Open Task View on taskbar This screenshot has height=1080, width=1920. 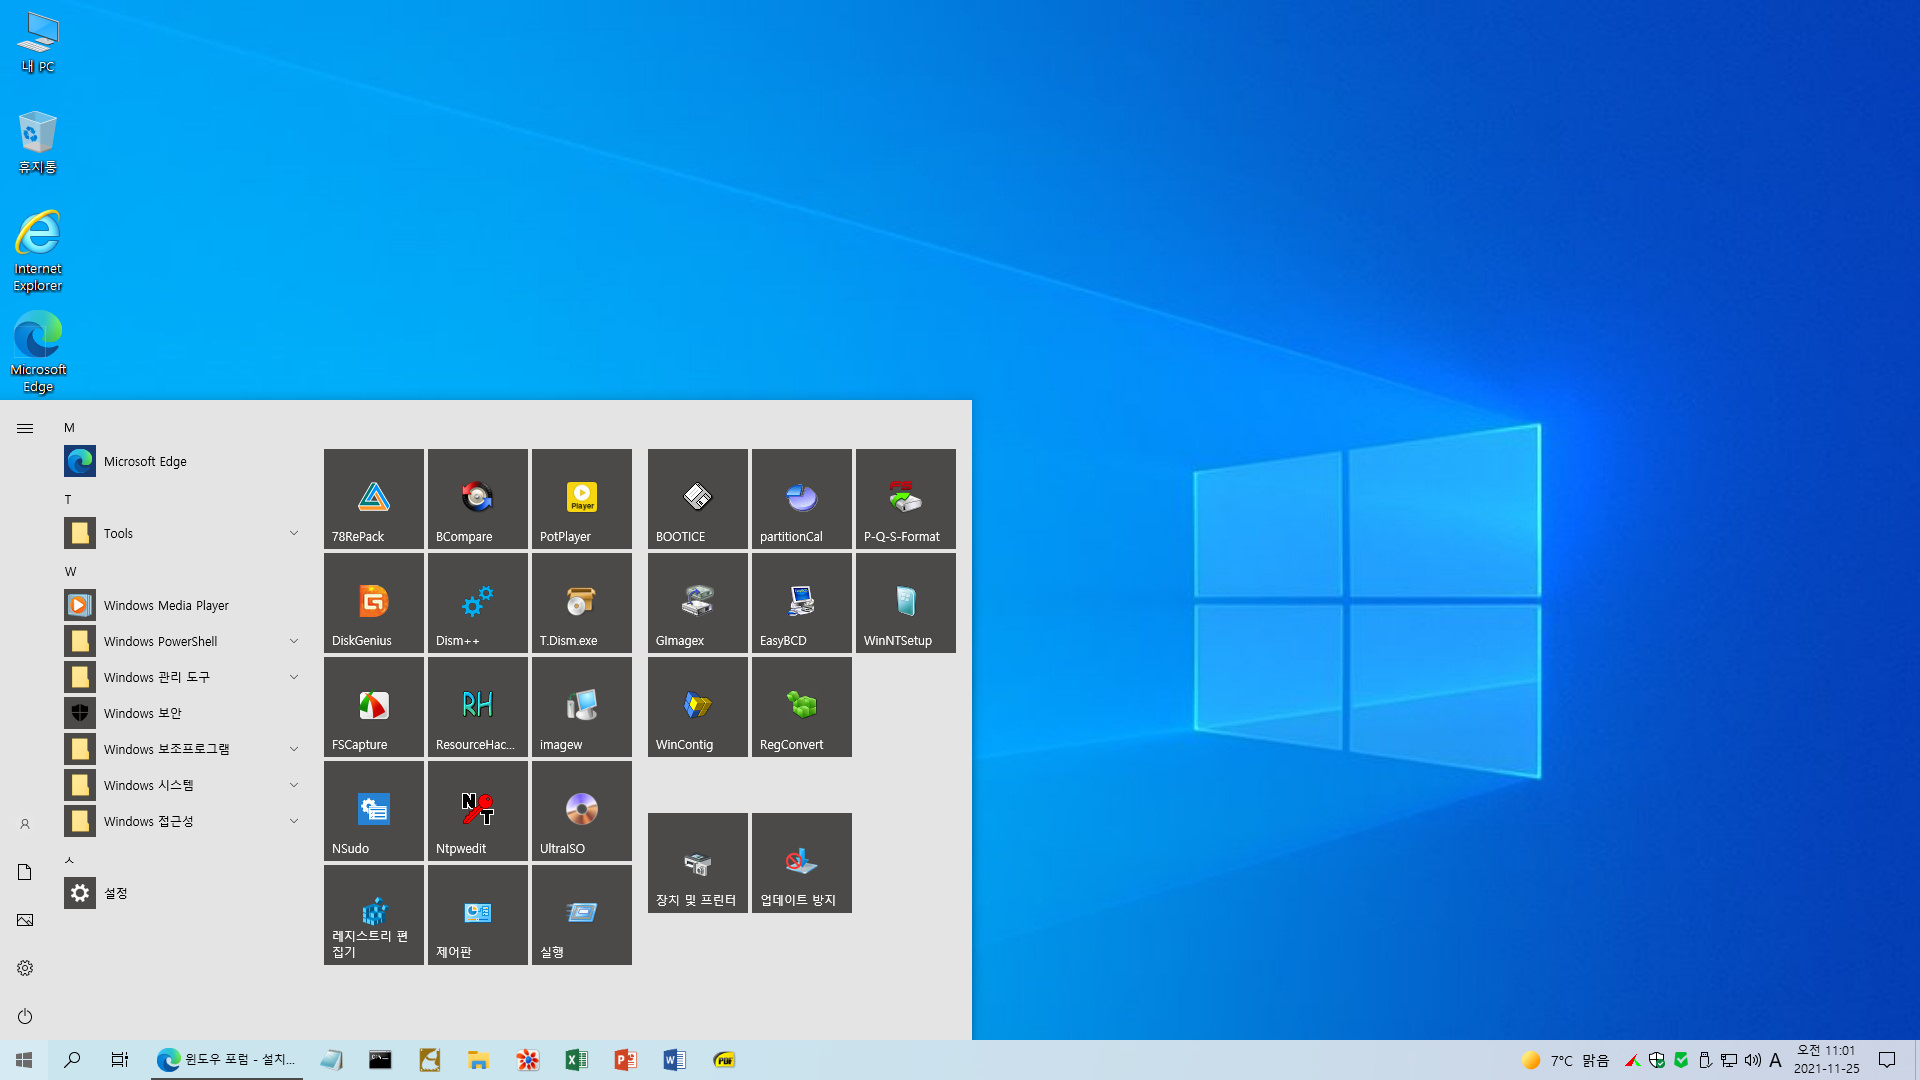(120, 1060)
